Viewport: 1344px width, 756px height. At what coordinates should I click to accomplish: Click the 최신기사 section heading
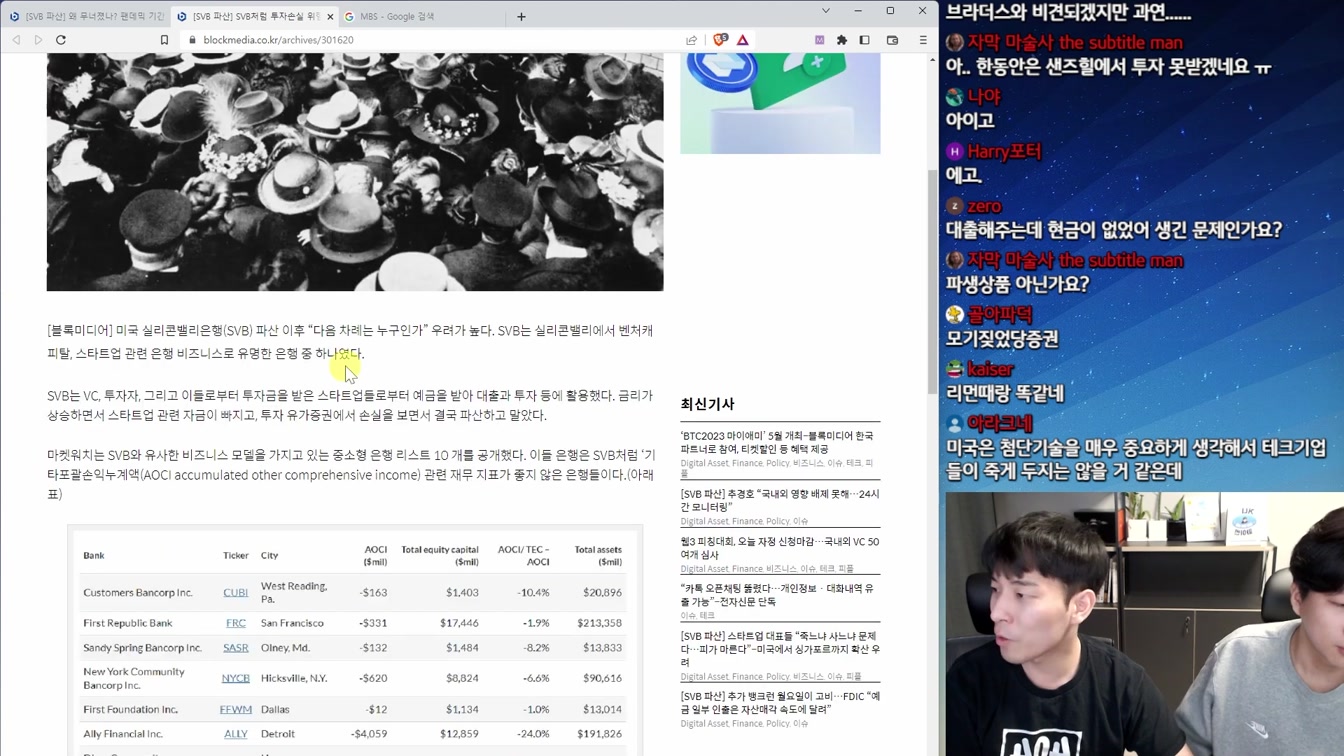point(708,404)
